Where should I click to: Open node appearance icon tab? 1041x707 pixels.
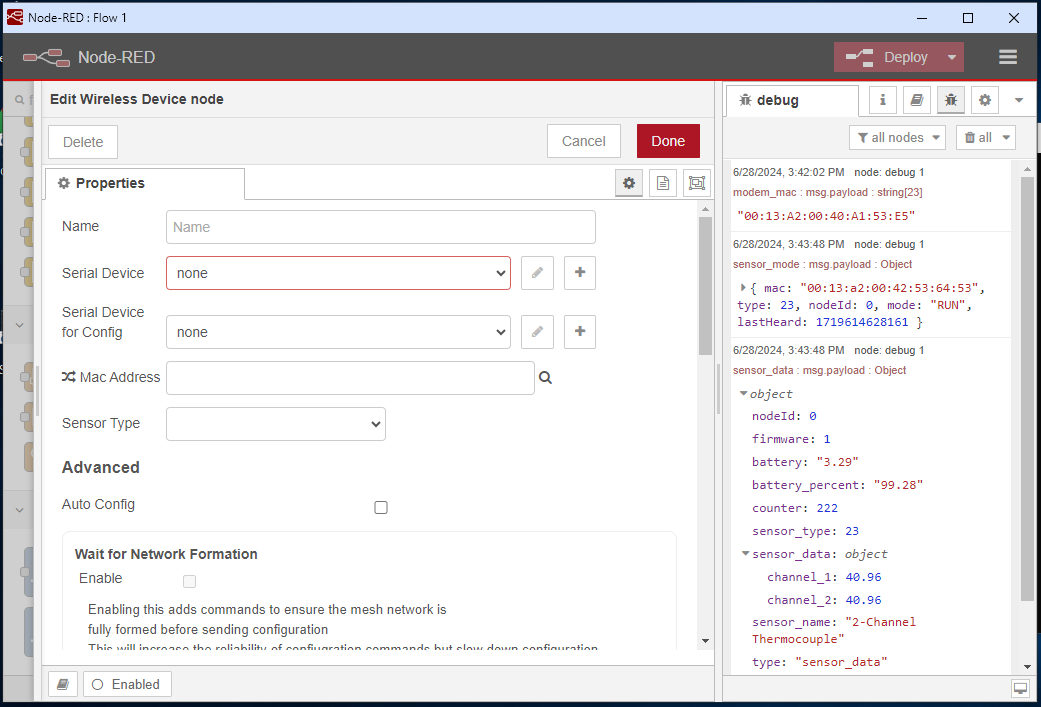[x=696, y=183]
